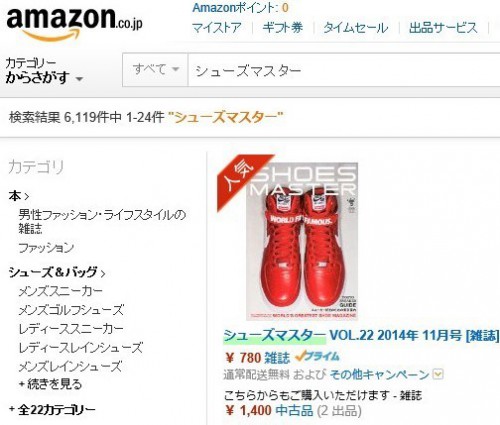The width and height of the screenshot is (500, 425).
Task: Open ギフト券 in top navigation
Action: tap(283, 28)
